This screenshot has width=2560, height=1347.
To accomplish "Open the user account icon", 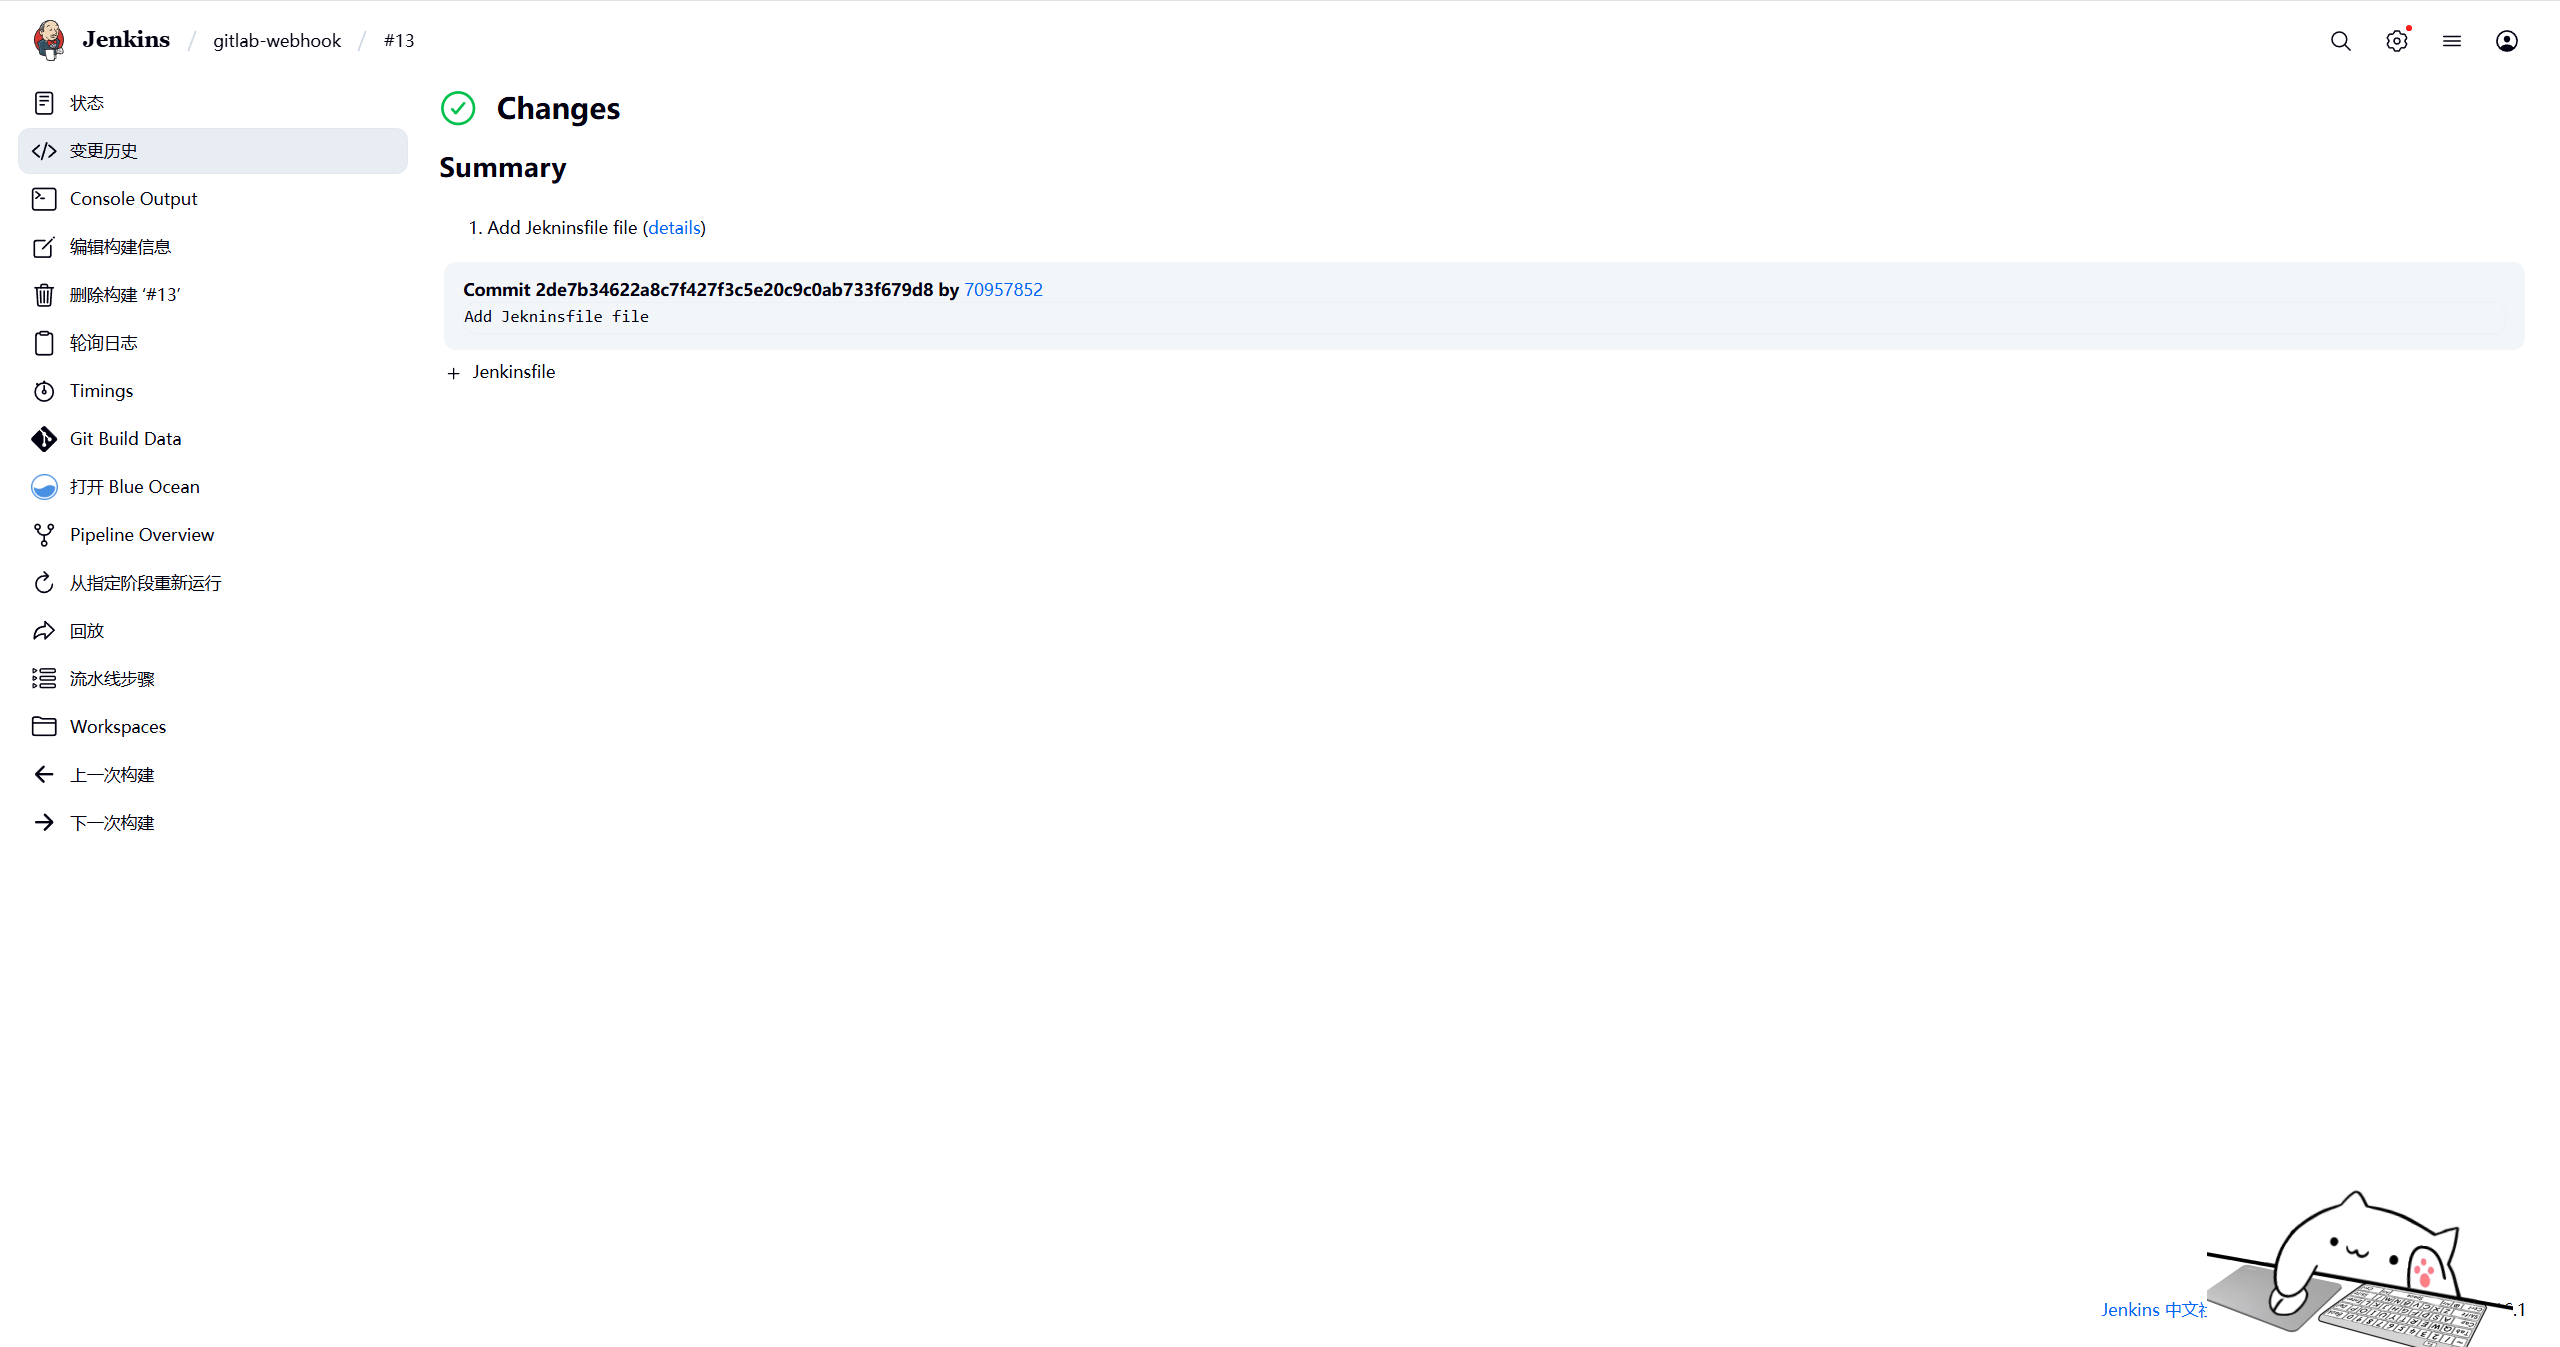I will 2506,41.
